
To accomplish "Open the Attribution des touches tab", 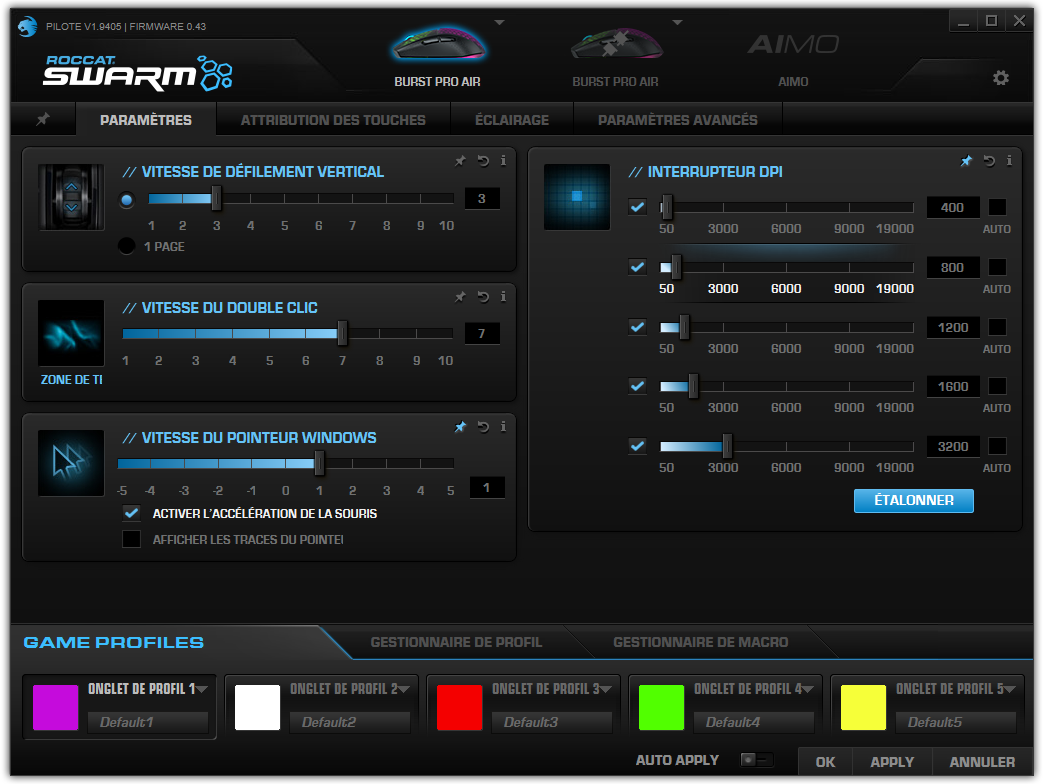I will (333, 120).
